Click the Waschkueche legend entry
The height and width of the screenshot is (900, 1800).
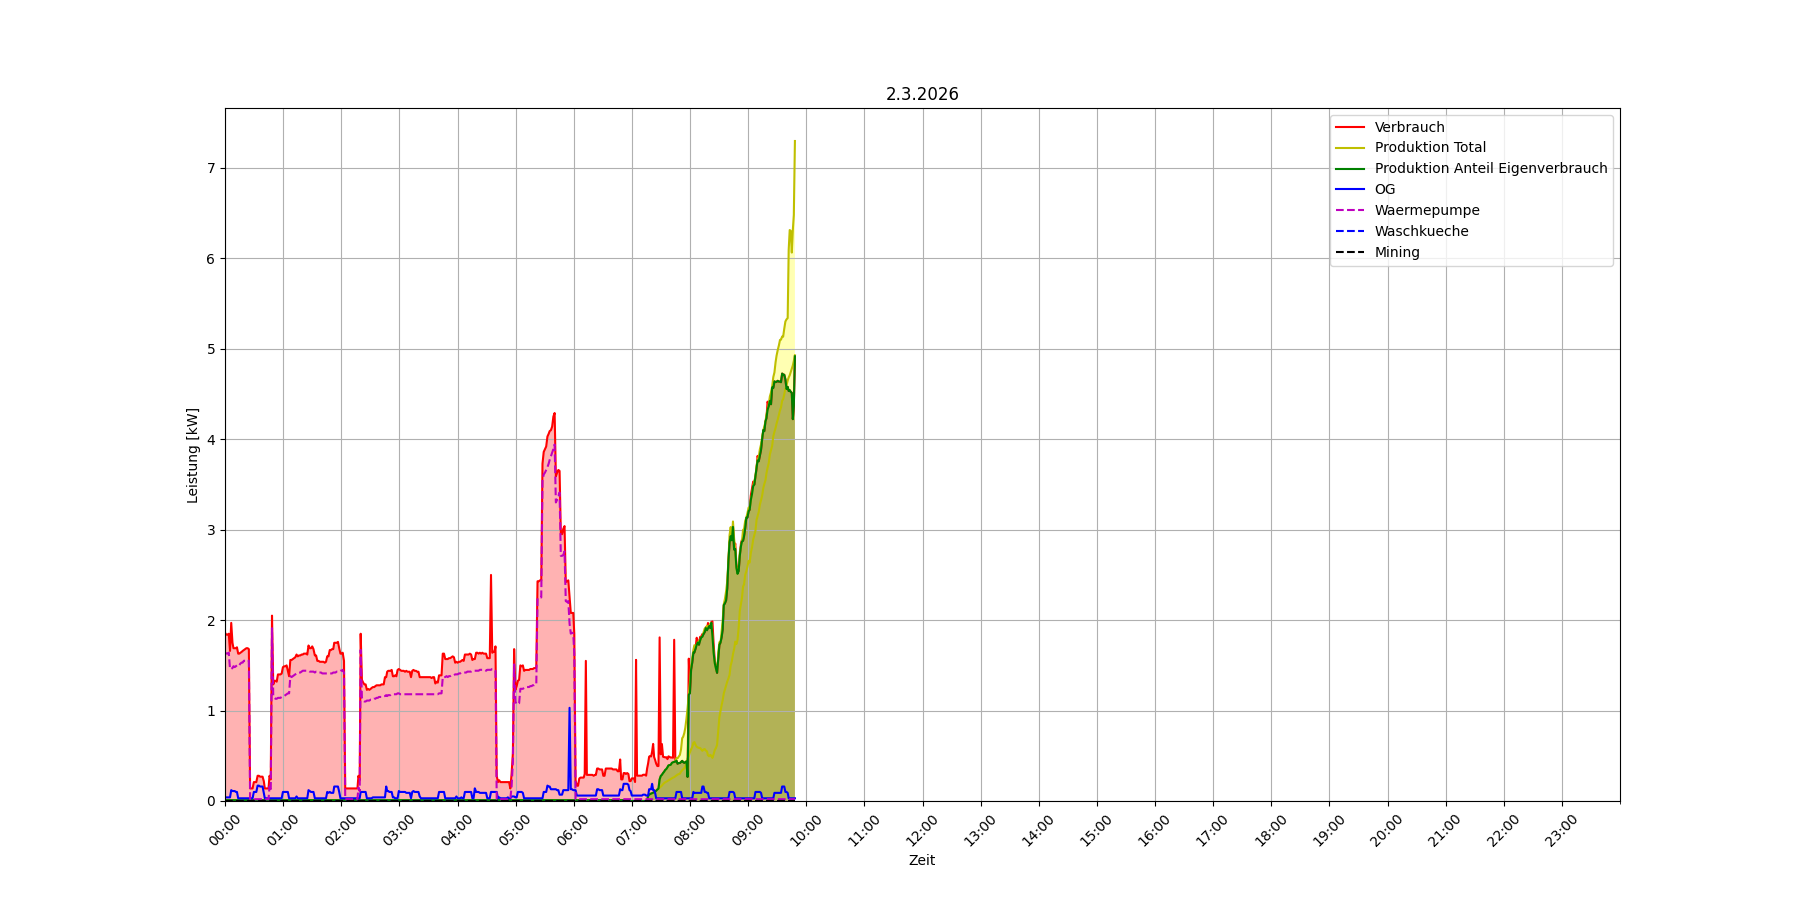point(1421,232)
